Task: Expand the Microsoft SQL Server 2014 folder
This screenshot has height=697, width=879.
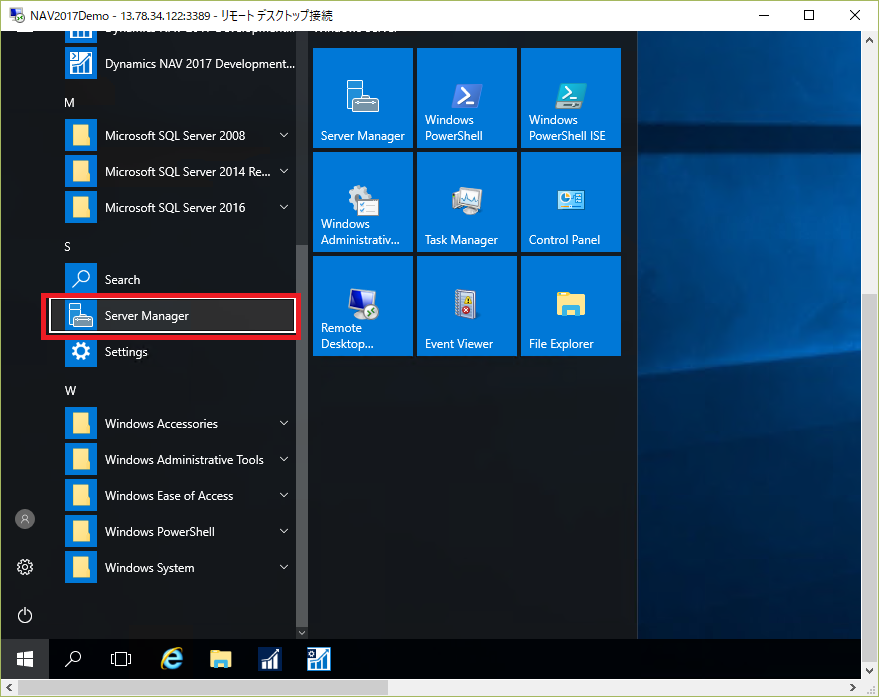Action: pos(179,172)
